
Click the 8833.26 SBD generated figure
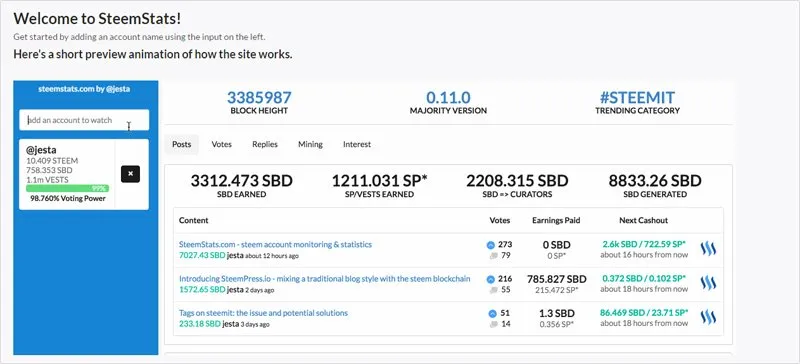[655, 181]
